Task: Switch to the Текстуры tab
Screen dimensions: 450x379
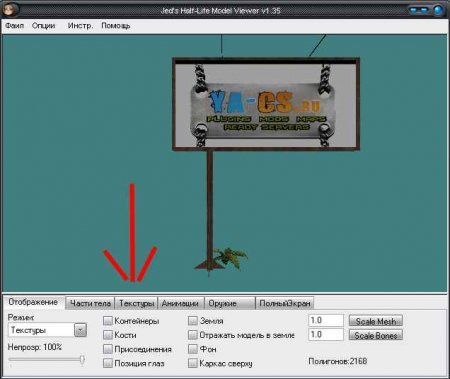Action: click(x=137, y=303)
